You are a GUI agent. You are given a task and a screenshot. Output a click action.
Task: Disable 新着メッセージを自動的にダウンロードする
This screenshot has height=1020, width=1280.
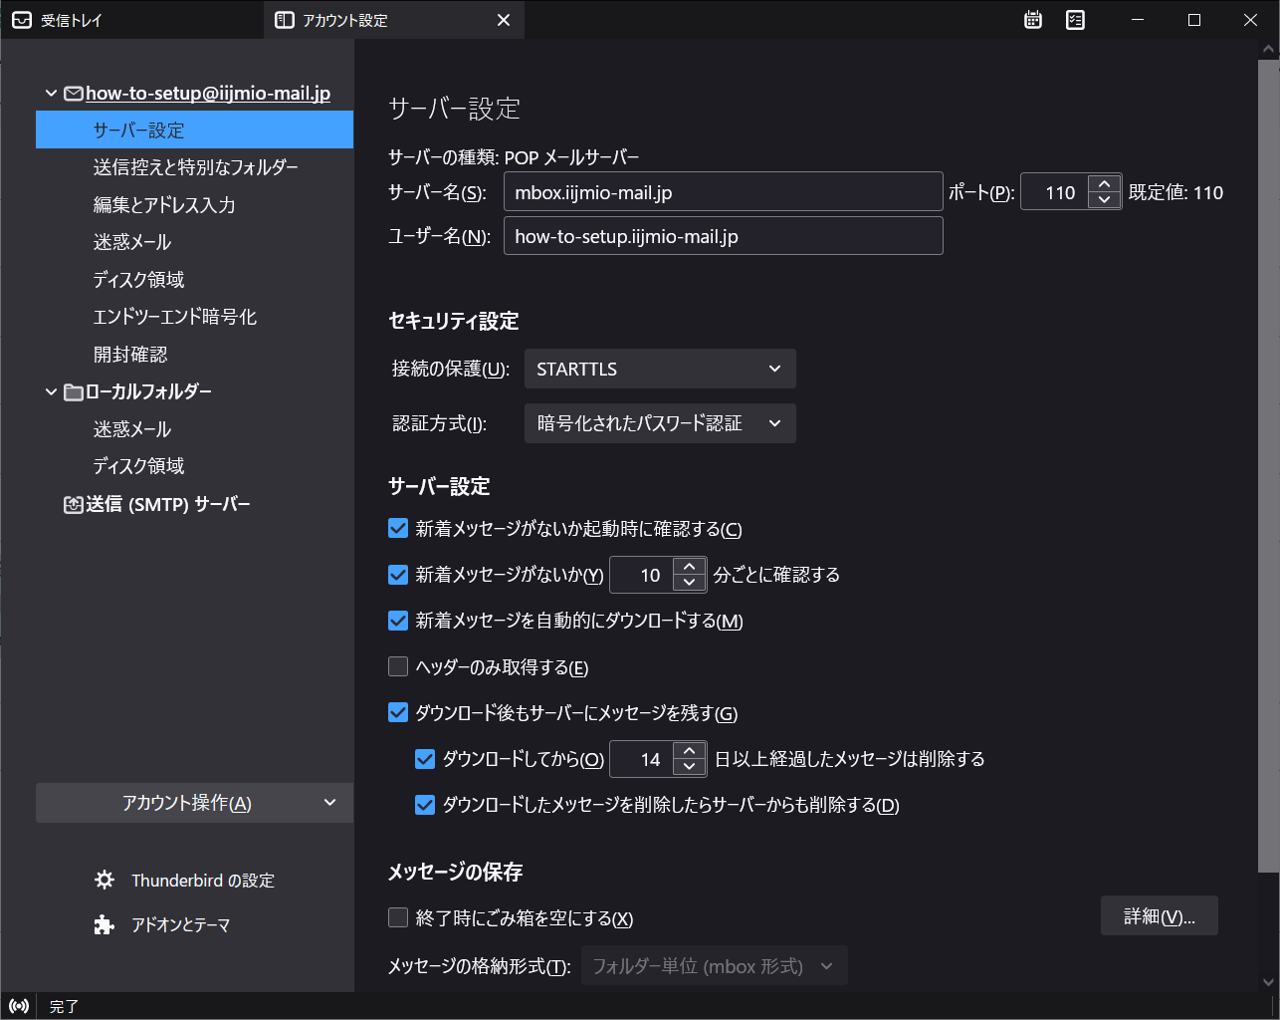(398, 620)
